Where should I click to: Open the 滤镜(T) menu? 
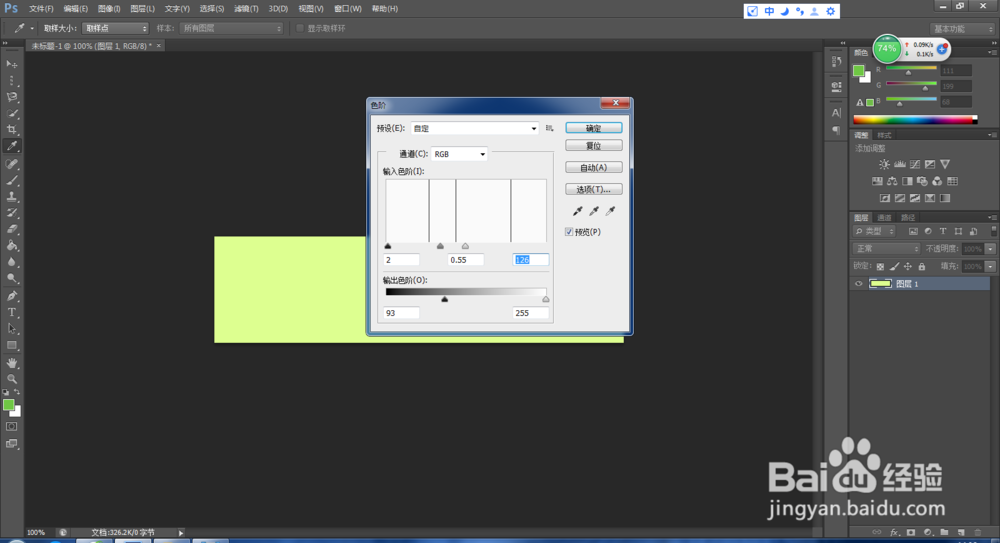pos(246,9)
